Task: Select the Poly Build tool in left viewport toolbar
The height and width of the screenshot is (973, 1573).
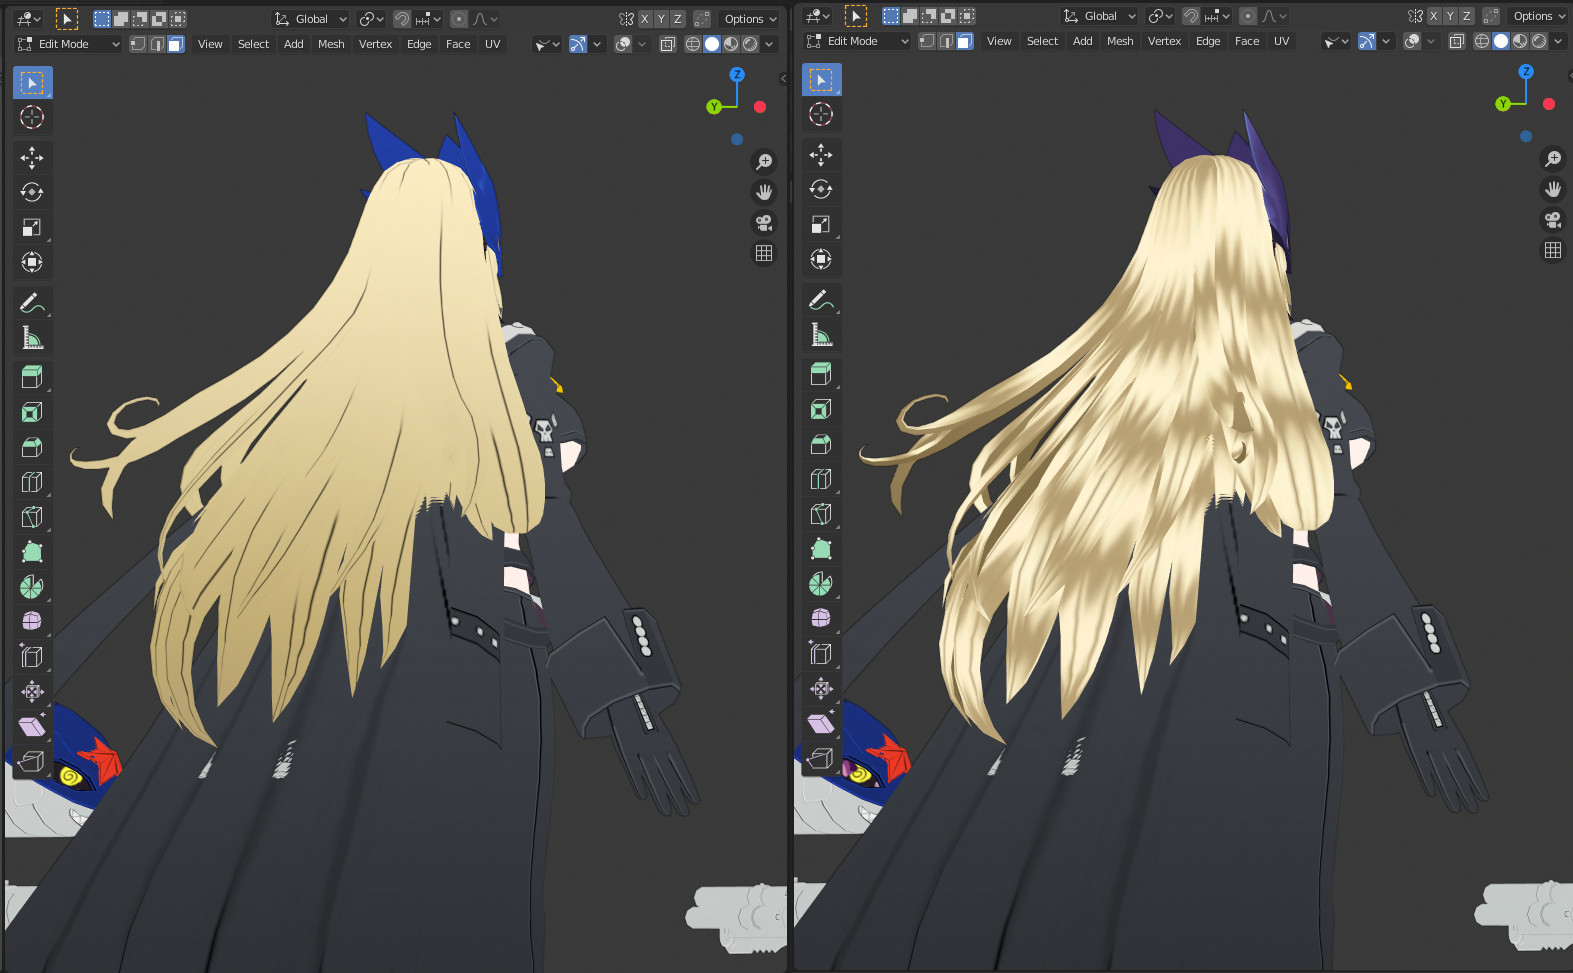Action: click(32, 552)
